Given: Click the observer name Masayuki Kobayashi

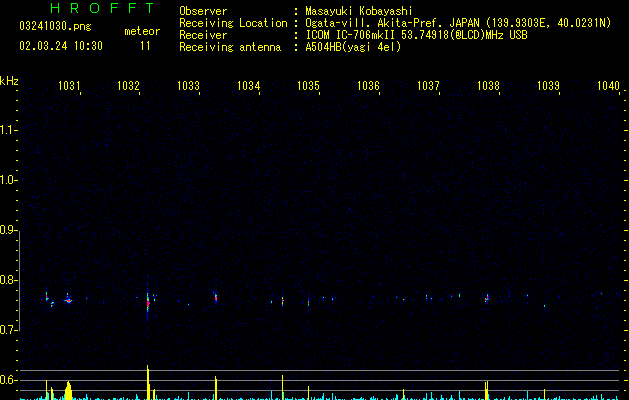Looking at the screenshot, I should [359, 11].
